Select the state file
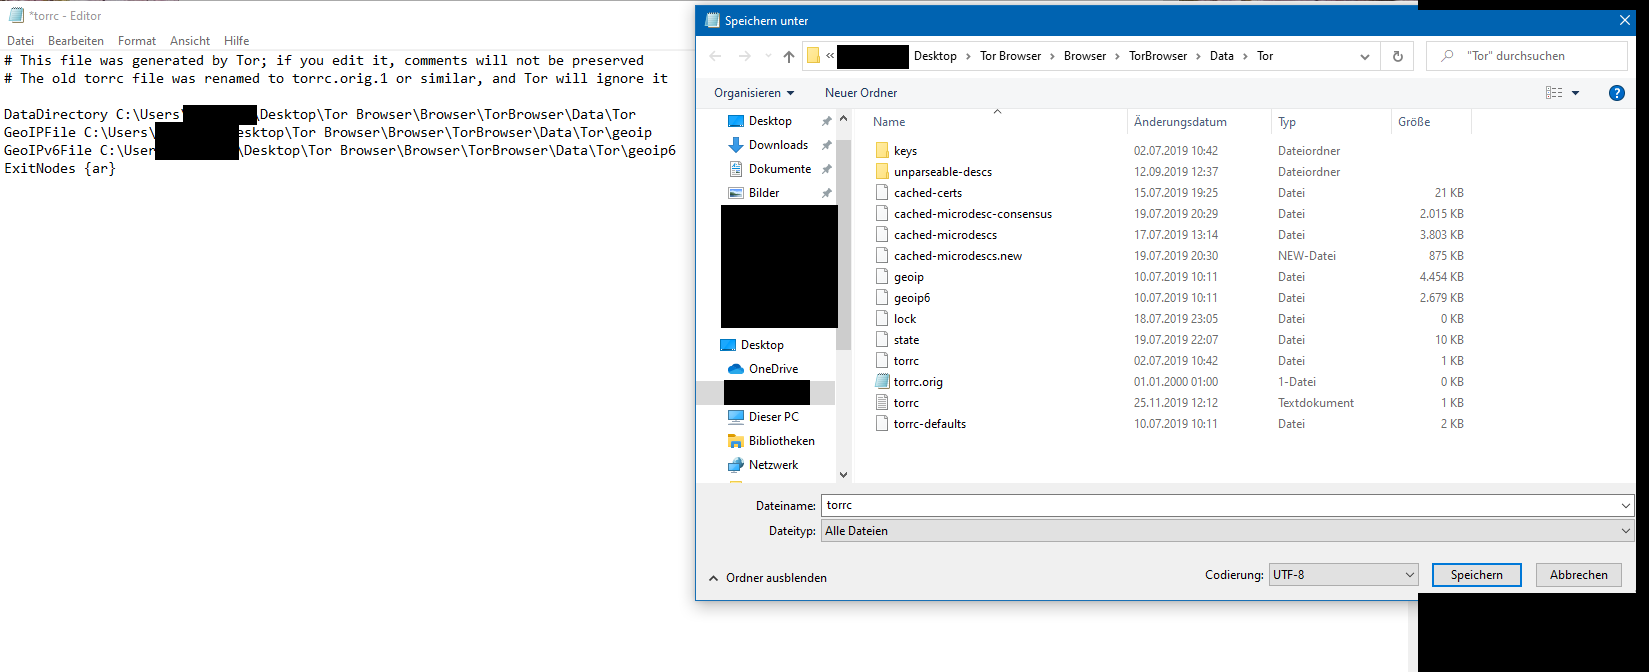 (x=906, y=340)
